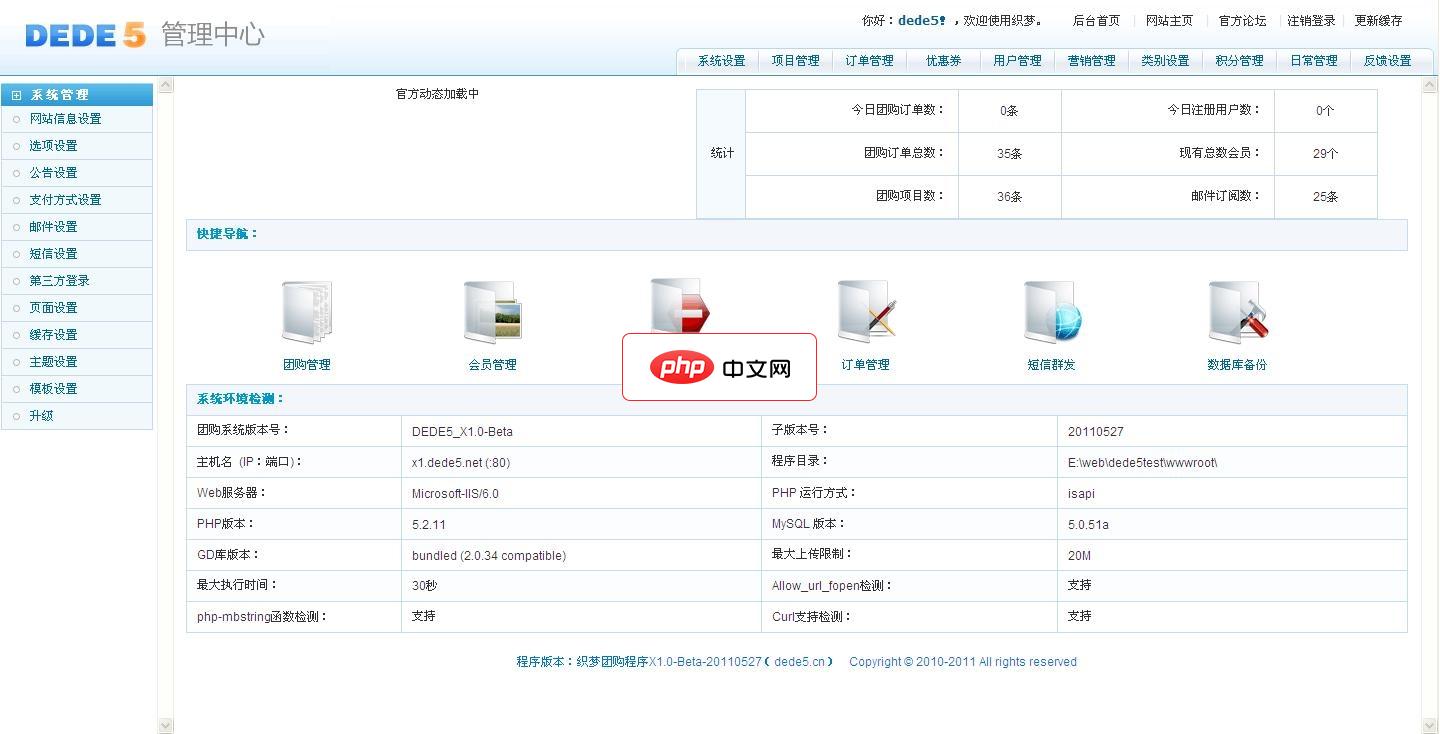Click the top scrollbar chevron on the right

(x=1429, y=85)
